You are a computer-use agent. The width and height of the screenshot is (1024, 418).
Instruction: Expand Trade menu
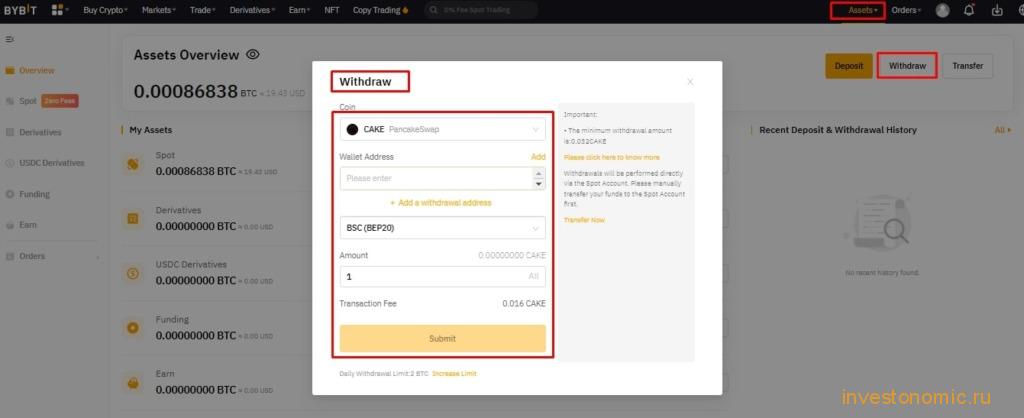tap(202, 10)
